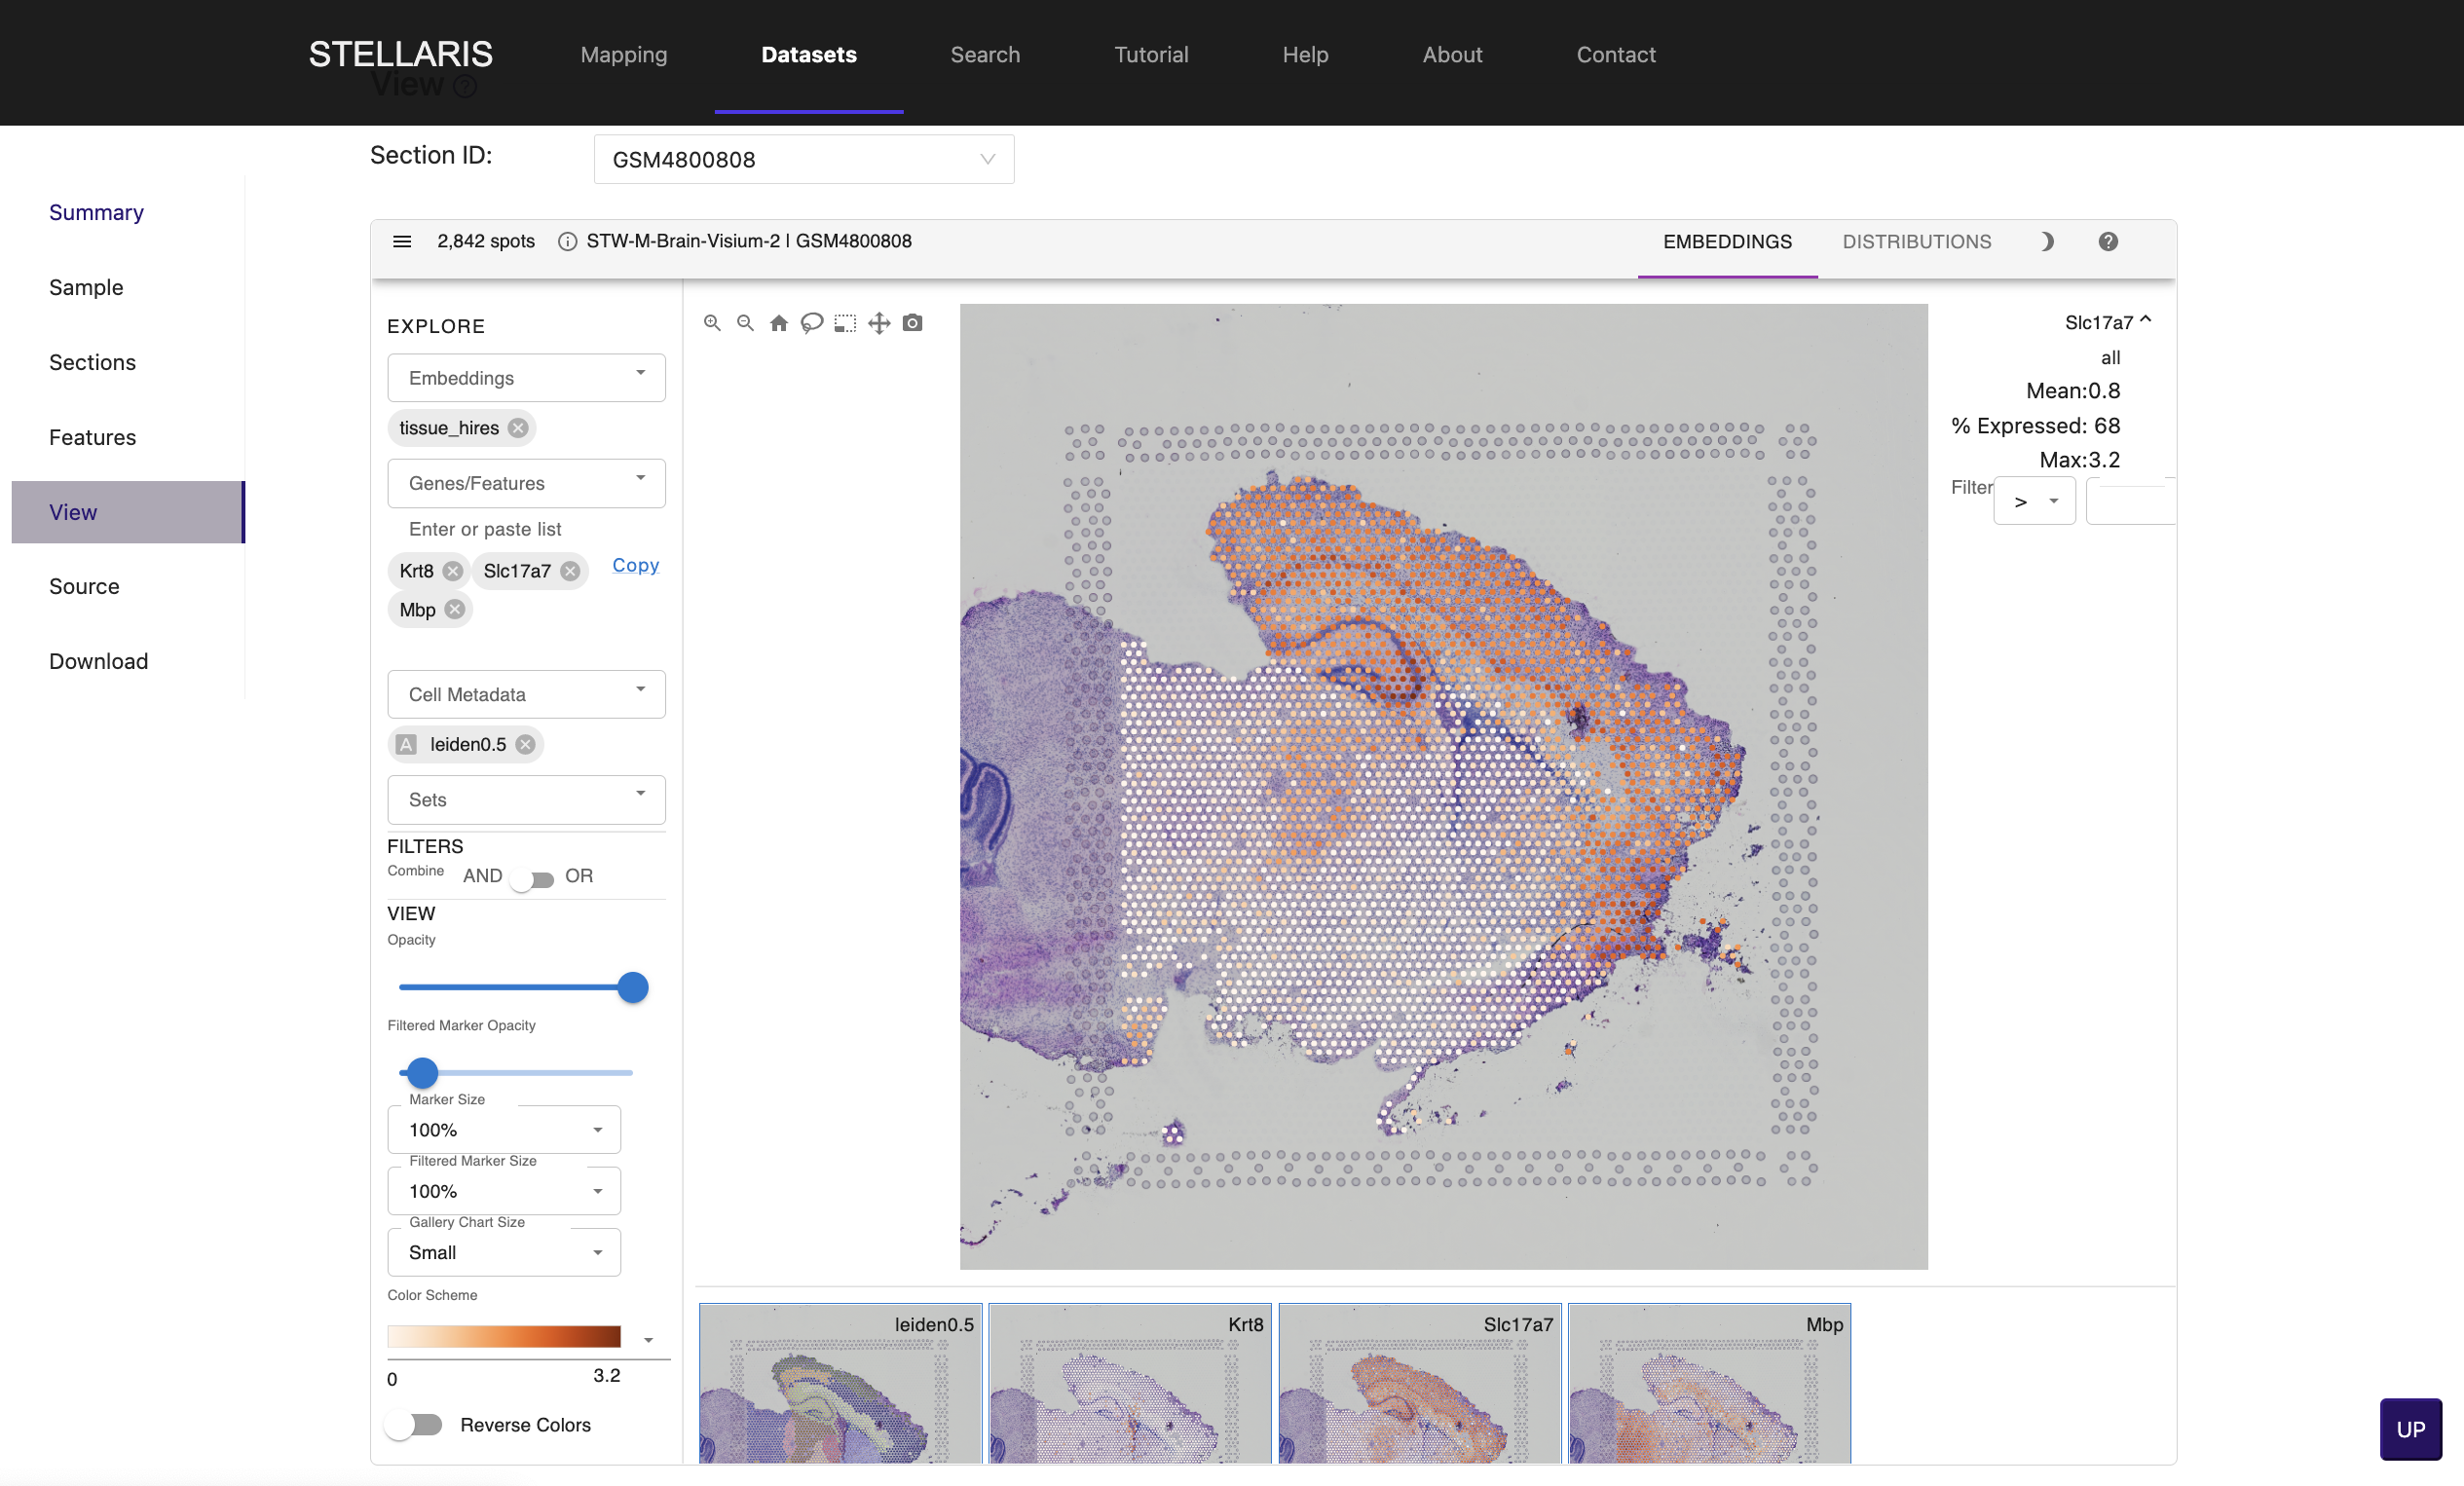The height and width of the screenshot is (1486, 2464).
Task: Click the View heading help icon
Action: (464, 87)
